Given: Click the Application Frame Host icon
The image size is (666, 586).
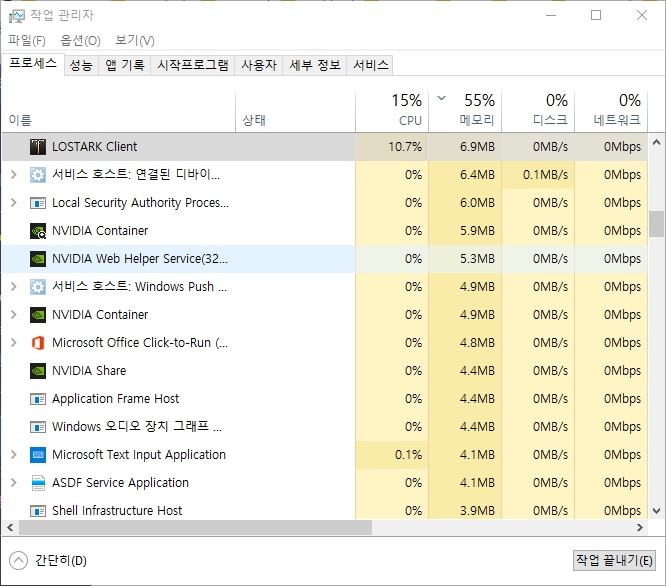Looking at the screenshot, I should click(x=38, y=399).
